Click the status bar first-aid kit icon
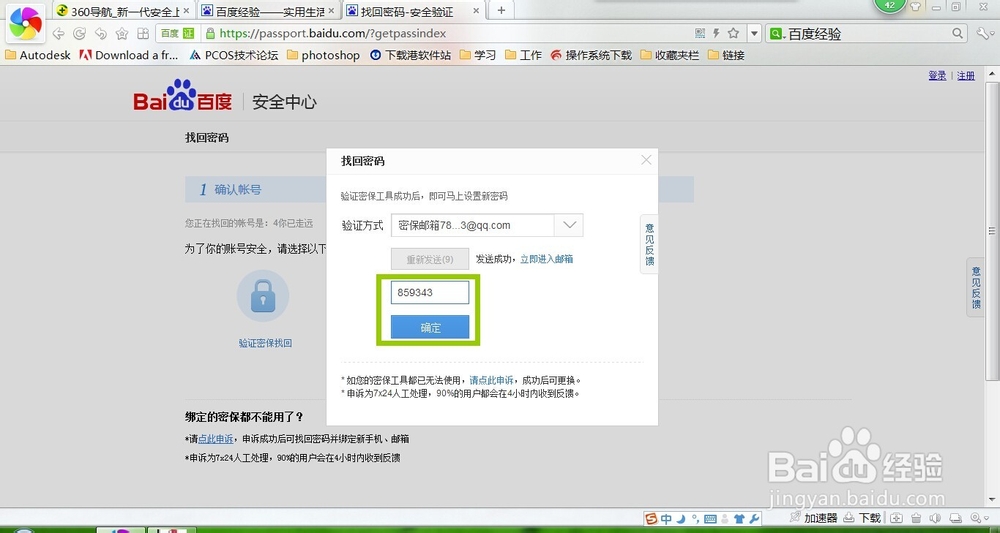Viewport: 1000px width, 533px height. point(896,518)
